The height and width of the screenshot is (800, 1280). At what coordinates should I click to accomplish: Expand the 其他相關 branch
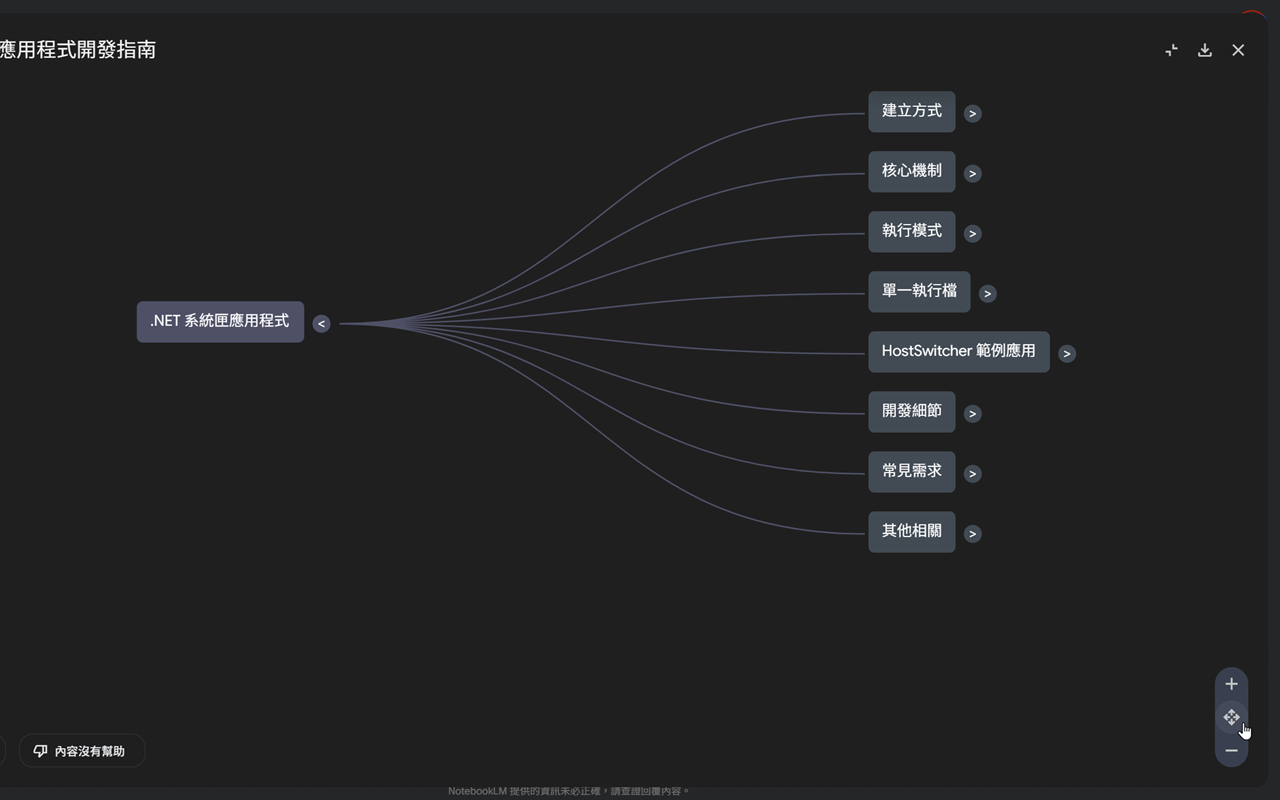point(972,533)
